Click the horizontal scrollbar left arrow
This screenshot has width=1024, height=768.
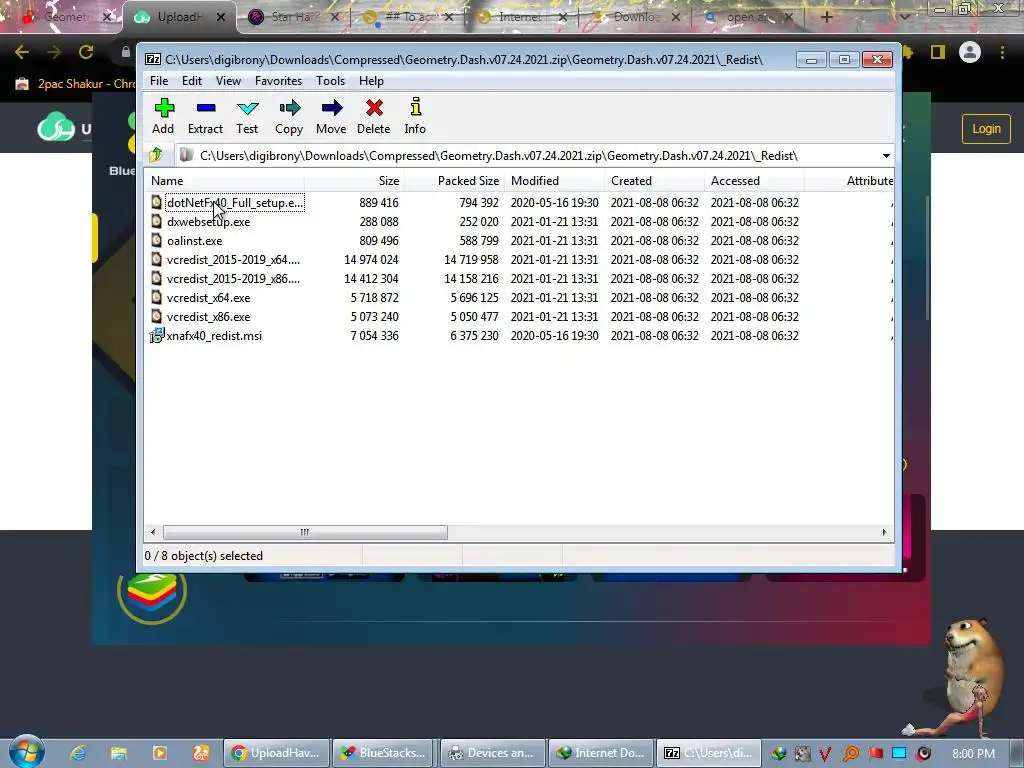pos(153,532)
